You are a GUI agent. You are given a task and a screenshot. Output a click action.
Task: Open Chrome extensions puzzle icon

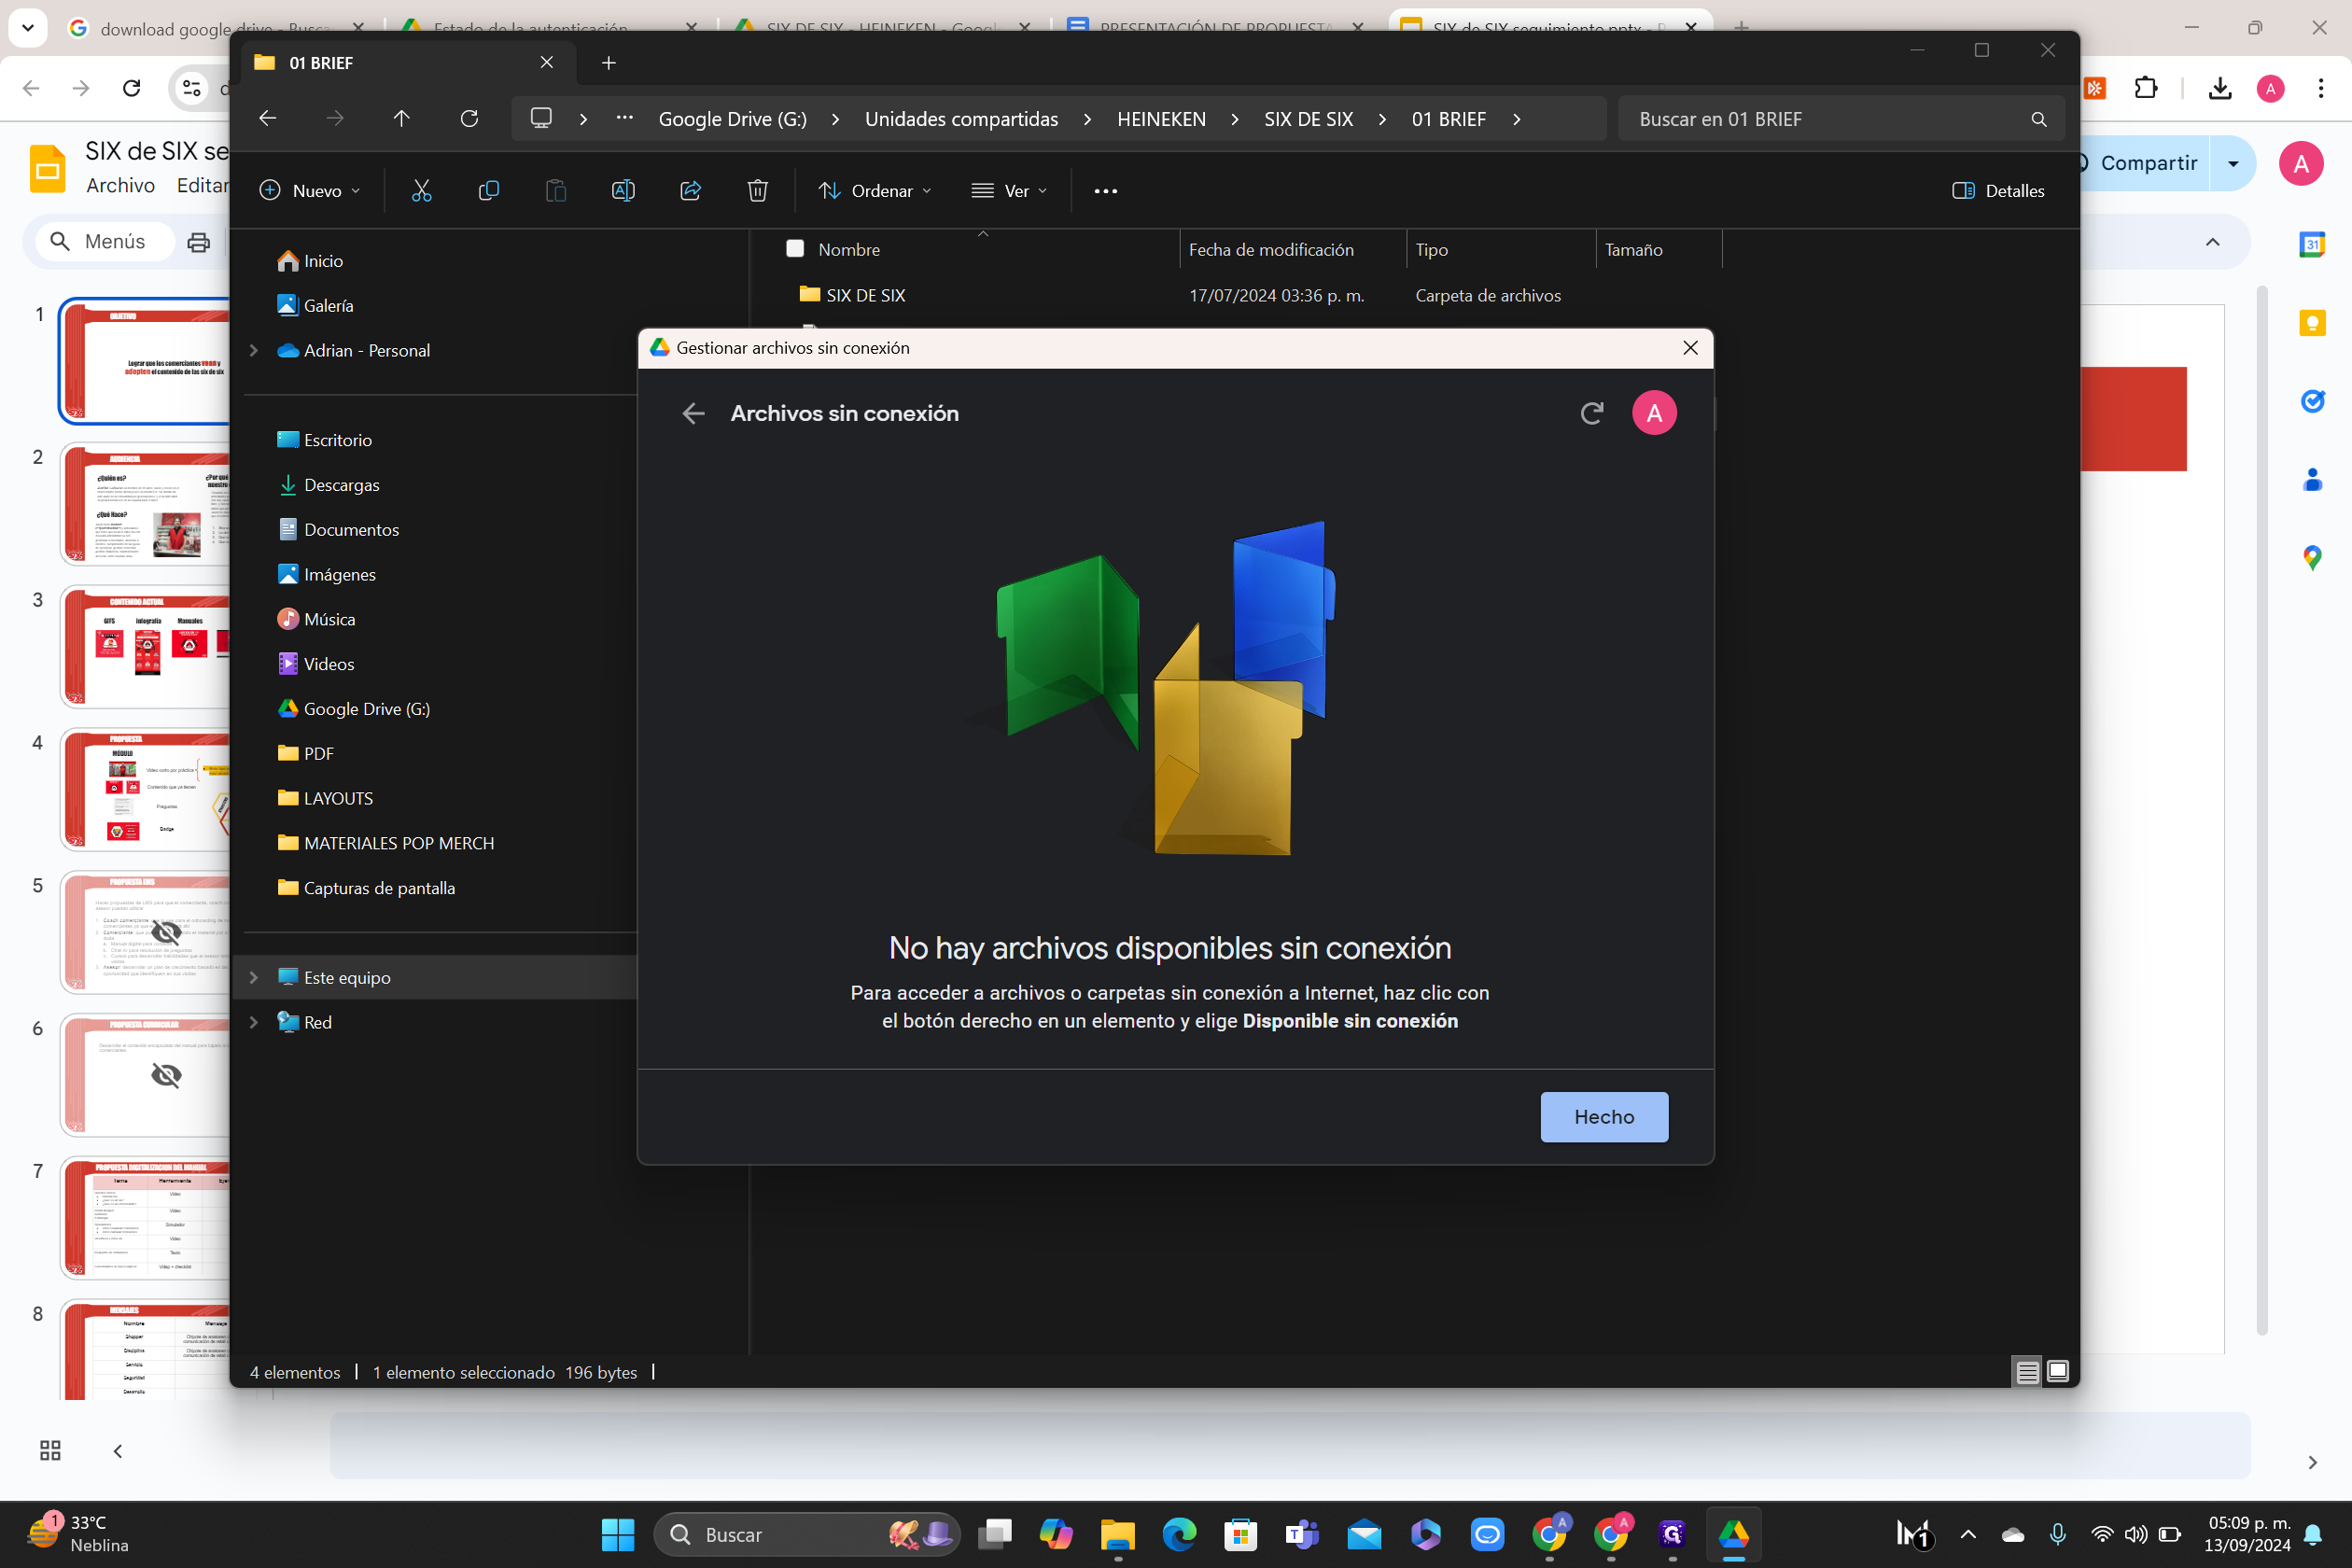pos(2146,88)
